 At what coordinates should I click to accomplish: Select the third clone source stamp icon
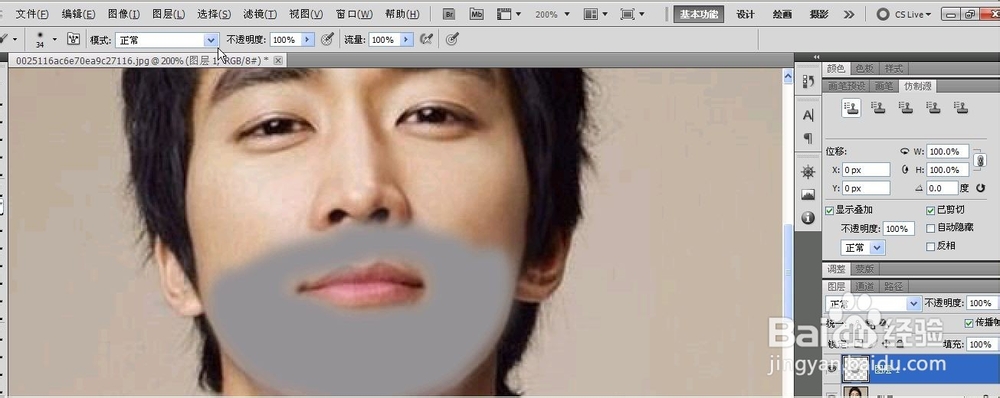click(906, 107)
